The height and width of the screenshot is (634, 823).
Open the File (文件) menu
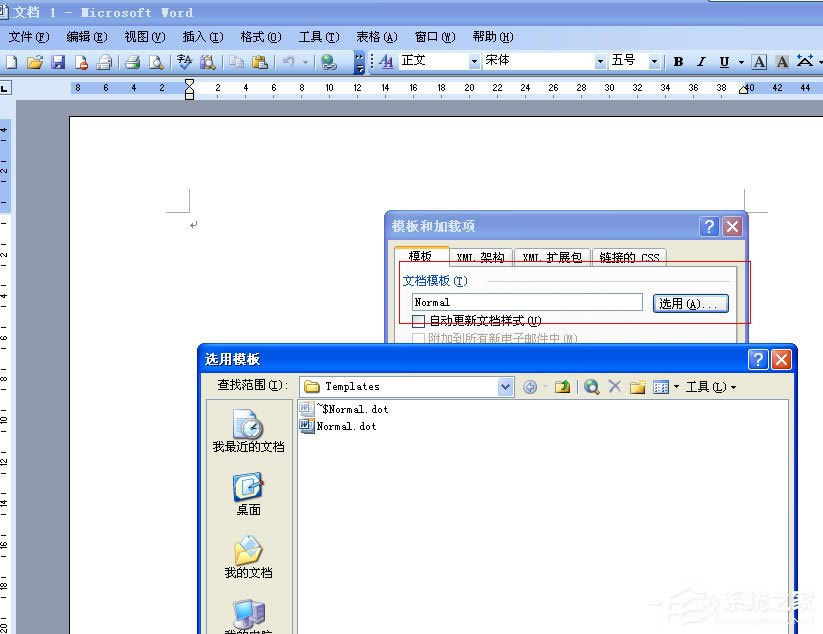(x=29, y=37)
